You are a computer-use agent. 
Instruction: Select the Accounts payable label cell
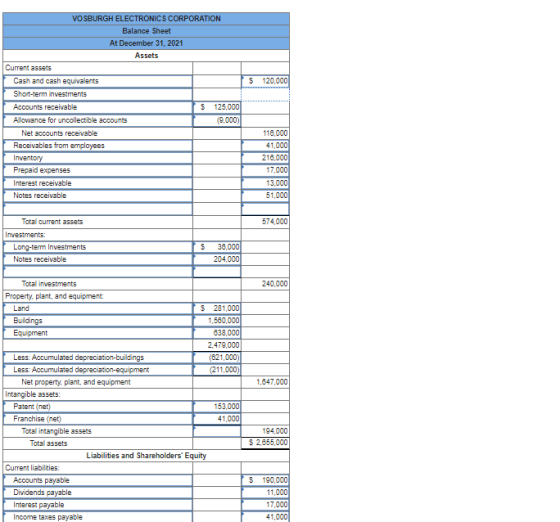pyautogui.click(x=98, y=481)
